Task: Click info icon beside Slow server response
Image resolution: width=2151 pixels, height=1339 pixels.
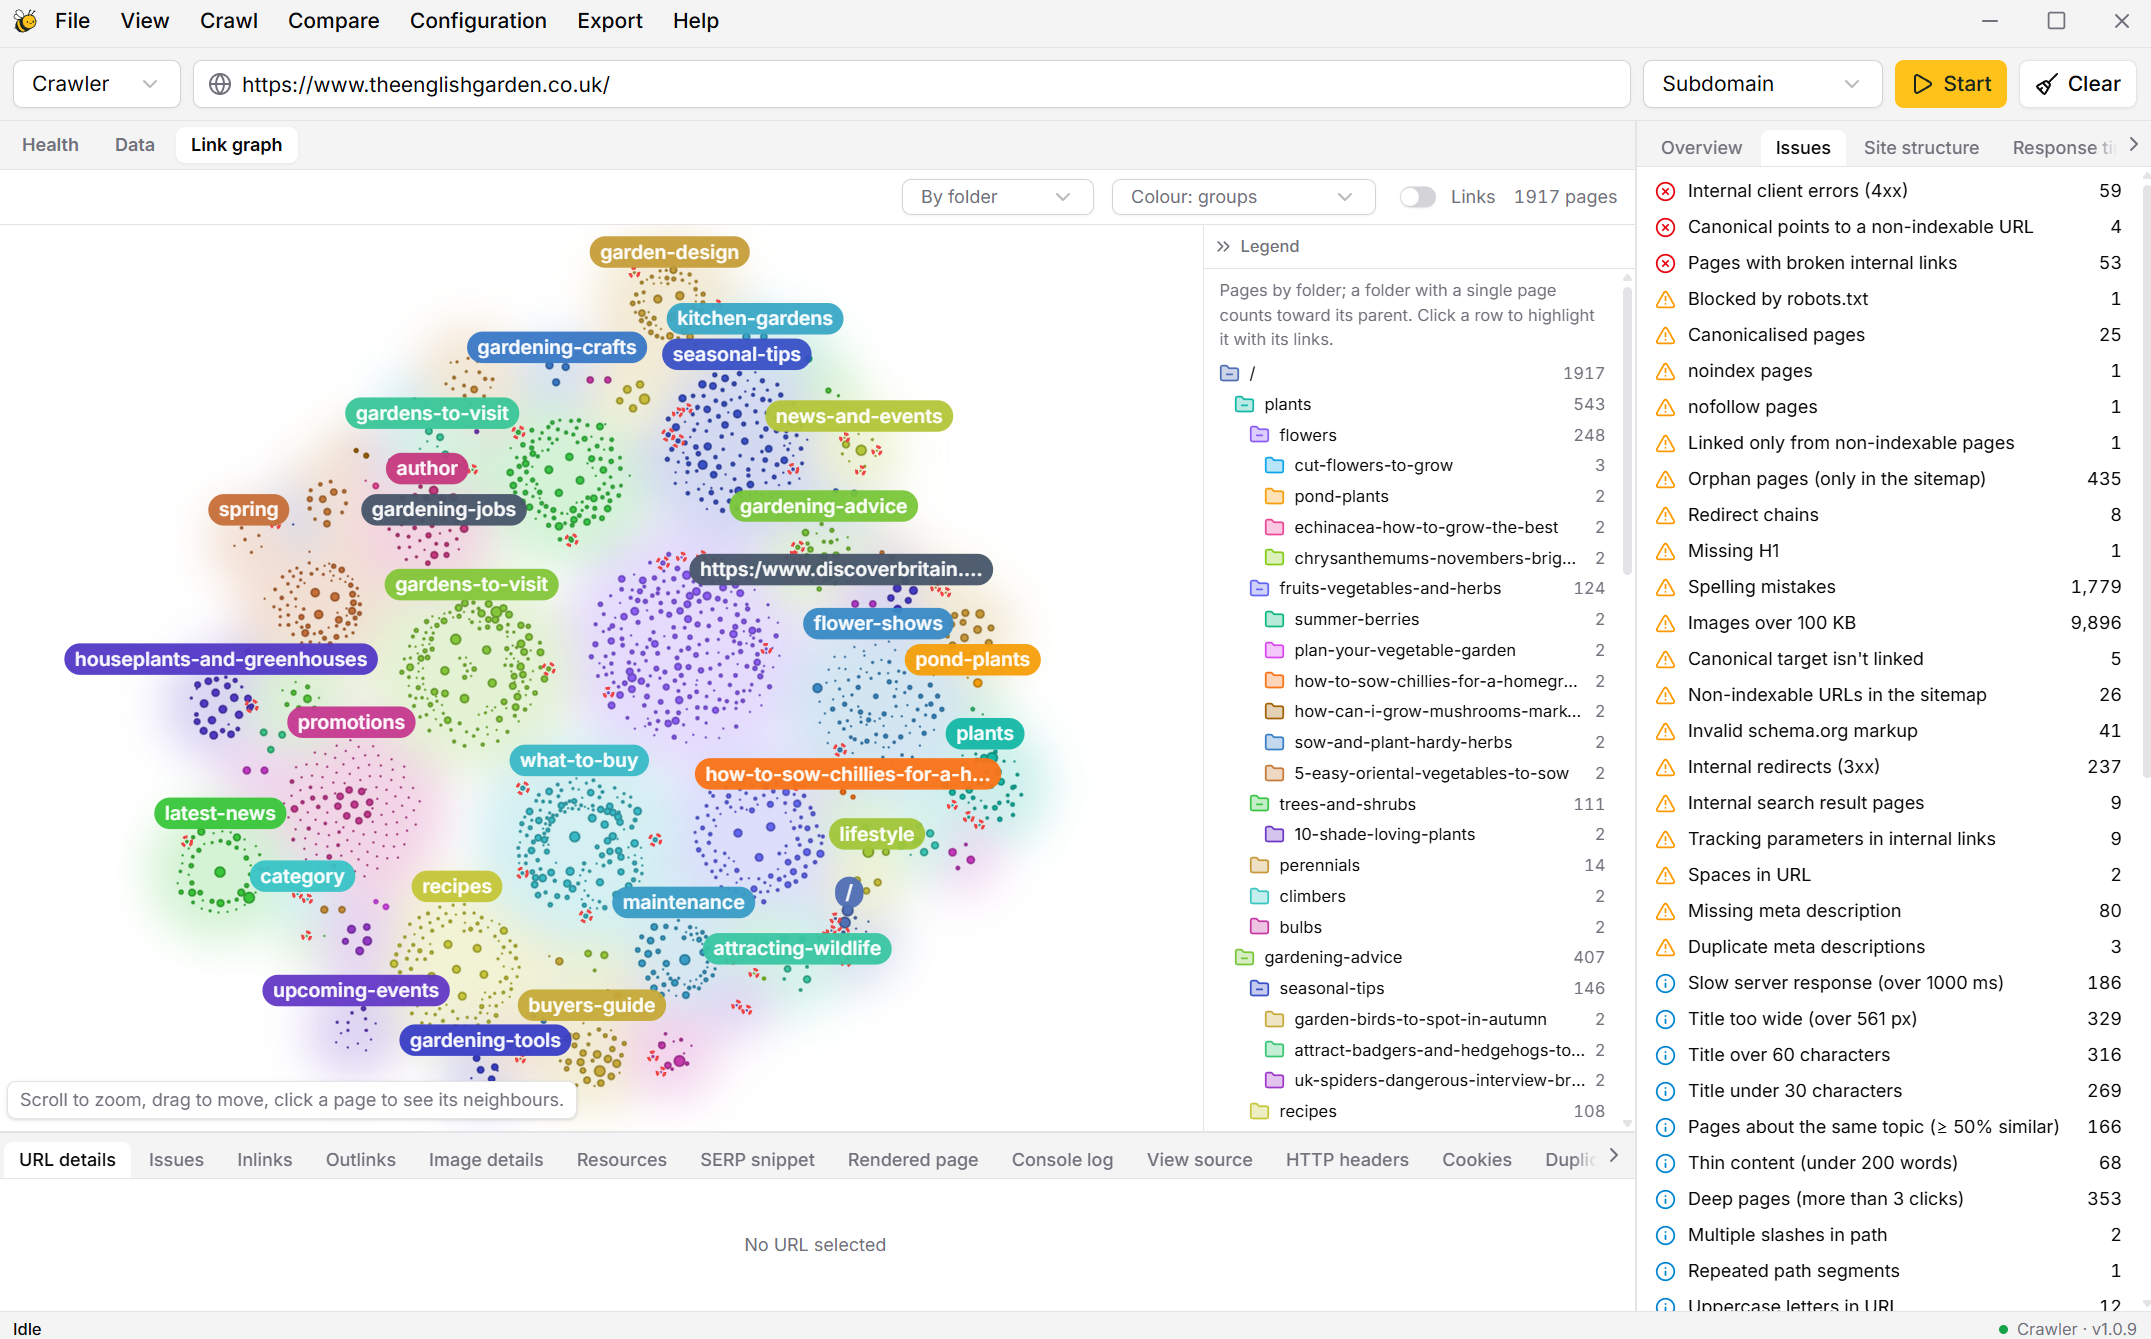Action: click(x=1665, y=983)
